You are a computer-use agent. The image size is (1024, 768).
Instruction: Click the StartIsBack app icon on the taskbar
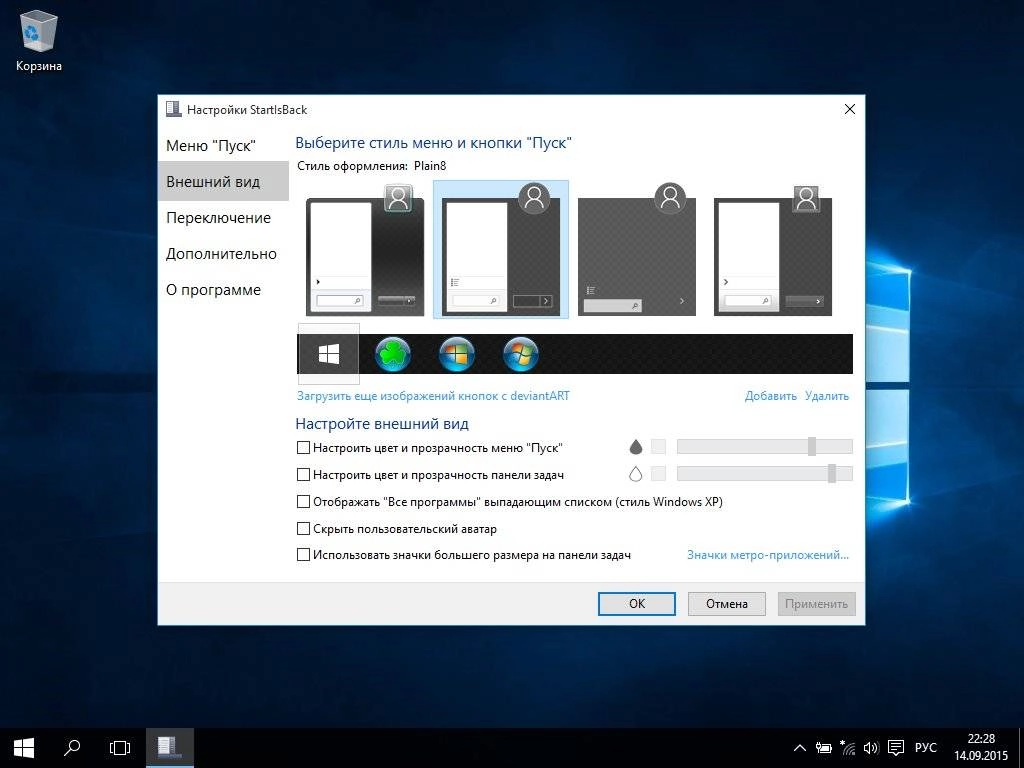click(x=169, y=748)
